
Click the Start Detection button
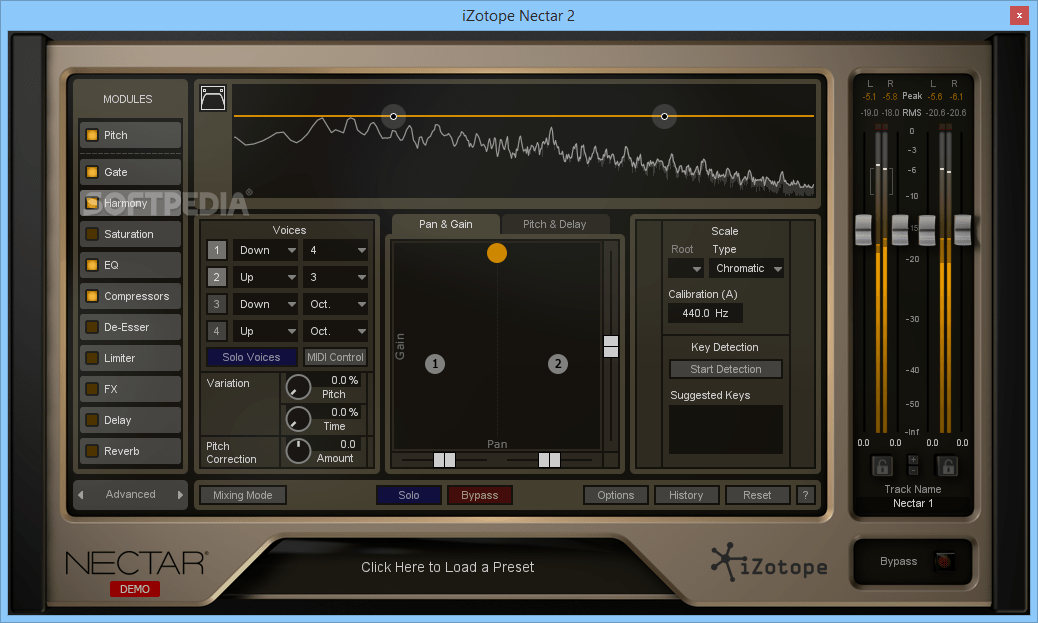click(725, 369)
